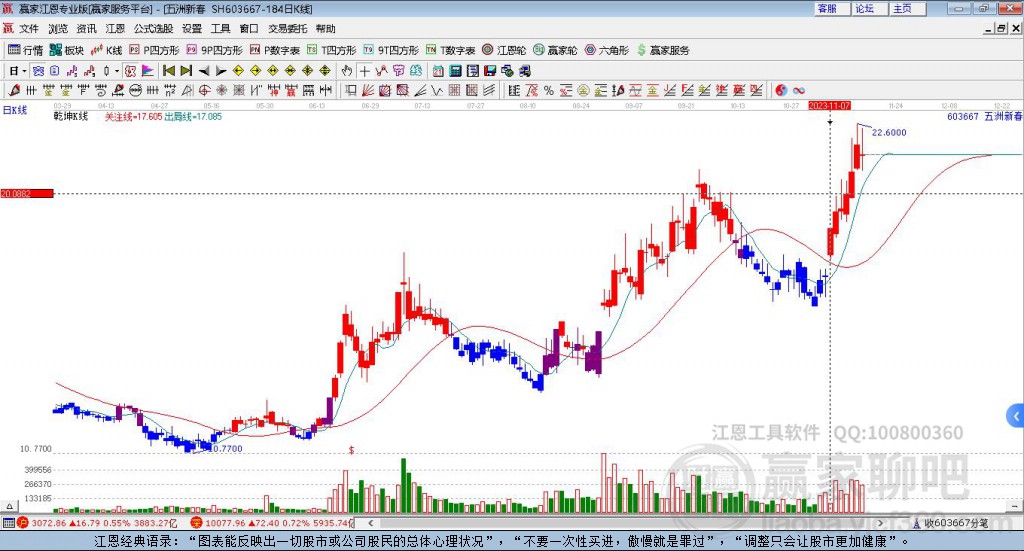Viewport: 1024px width, 551px height.
Task: Open the T数字表 tool
Action: (x=451, y=50)
